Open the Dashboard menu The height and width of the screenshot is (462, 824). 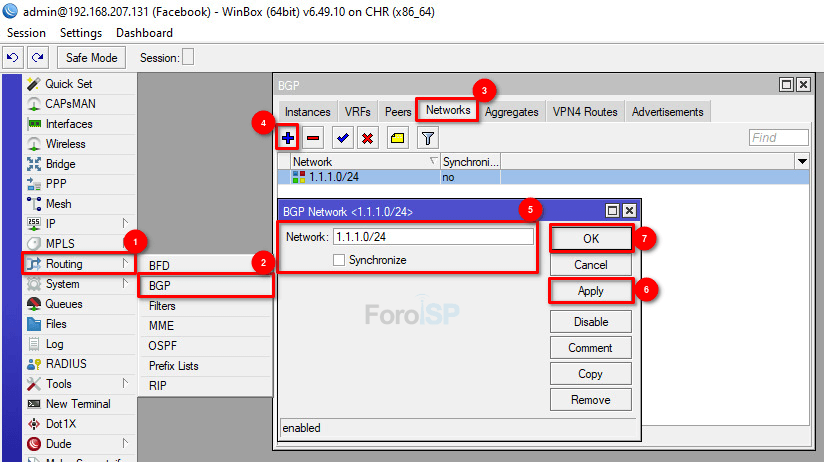tap(144, 33)
